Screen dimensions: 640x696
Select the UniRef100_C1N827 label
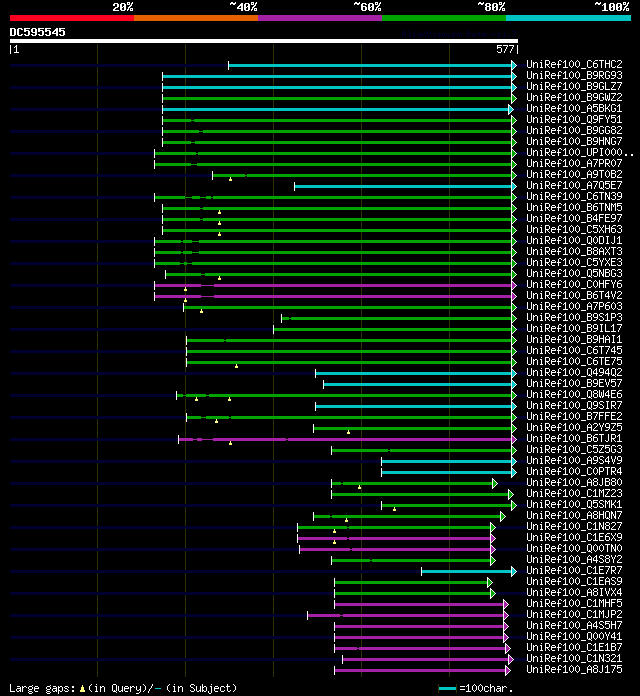(574, 526)
